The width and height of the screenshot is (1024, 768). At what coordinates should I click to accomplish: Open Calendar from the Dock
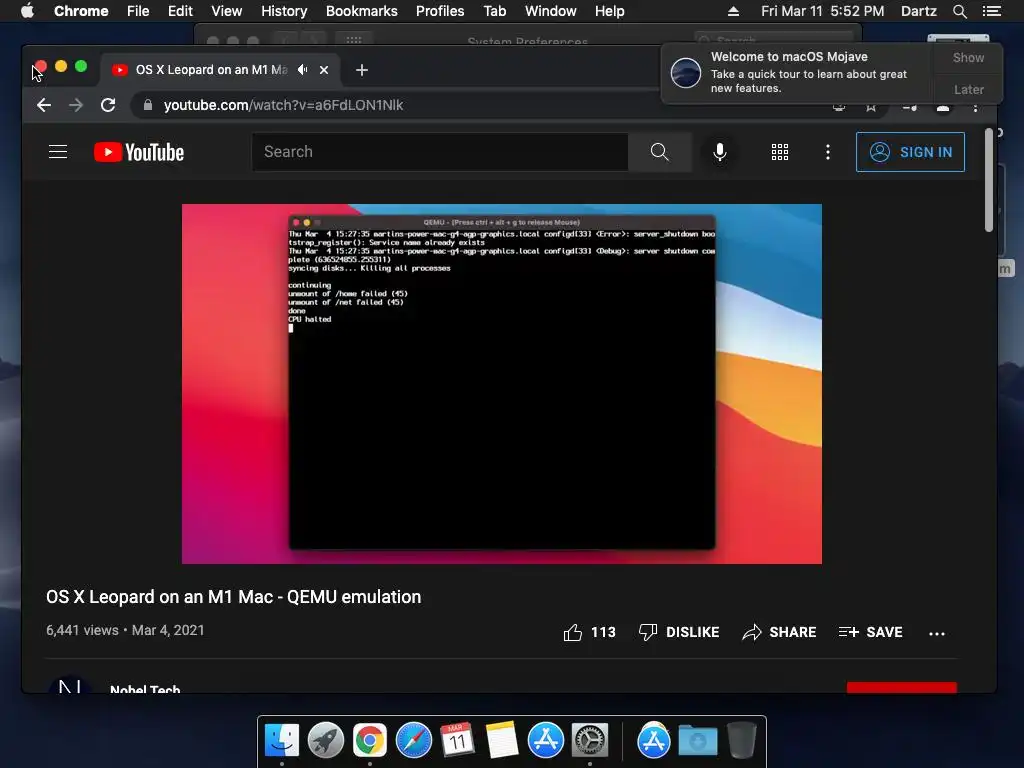tap(458, 741)
